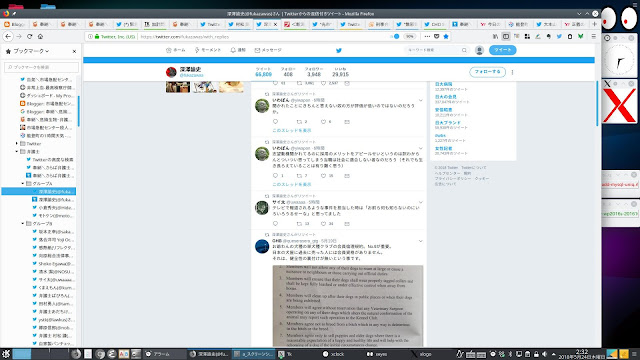Like the サイ太 tweet

(323, 224)
